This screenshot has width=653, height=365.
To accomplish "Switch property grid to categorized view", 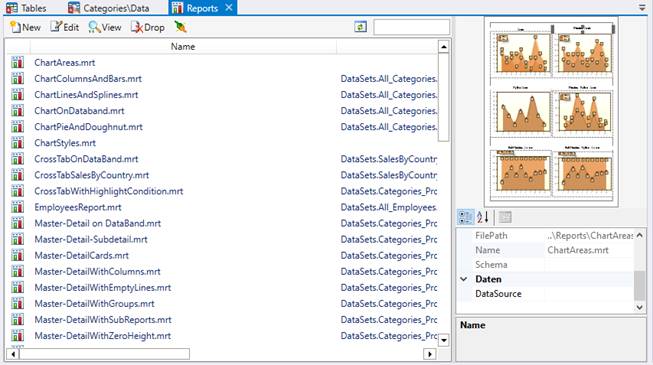I will click(x=465, y=217).
